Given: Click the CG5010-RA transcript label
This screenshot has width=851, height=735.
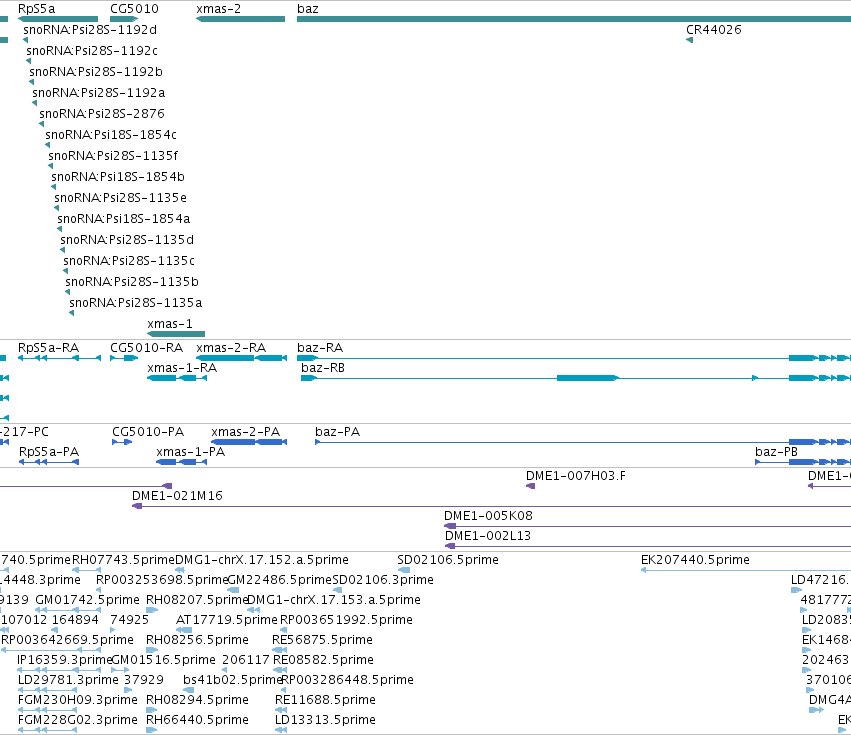Looking at the screenshot, I should click(x=147, y=348).
